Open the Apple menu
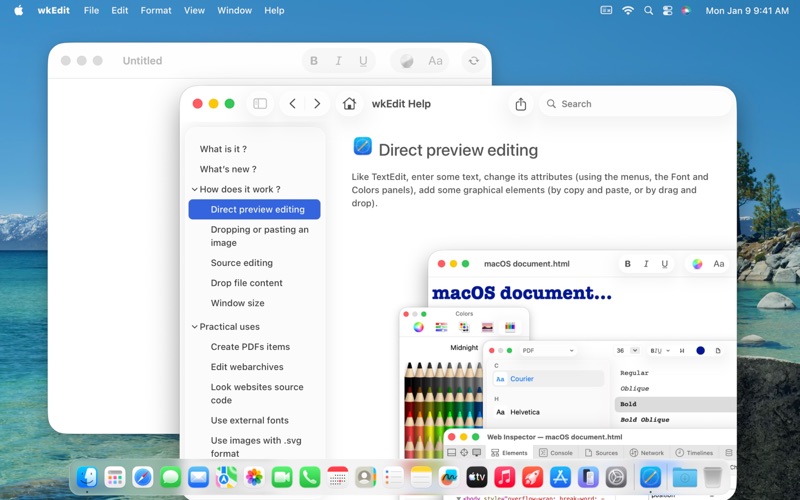Screen dimensions: 800x500 pyautogui.click(x=19, y=10)
